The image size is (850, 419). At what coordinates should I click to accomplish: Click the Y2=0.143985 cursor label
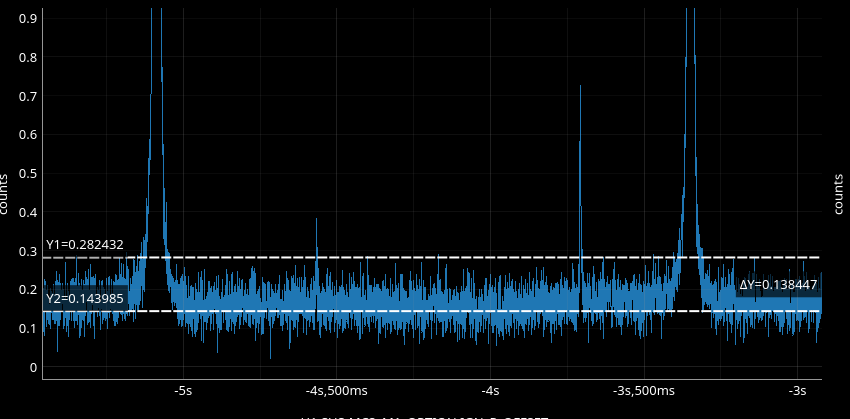tap(85, 298)
